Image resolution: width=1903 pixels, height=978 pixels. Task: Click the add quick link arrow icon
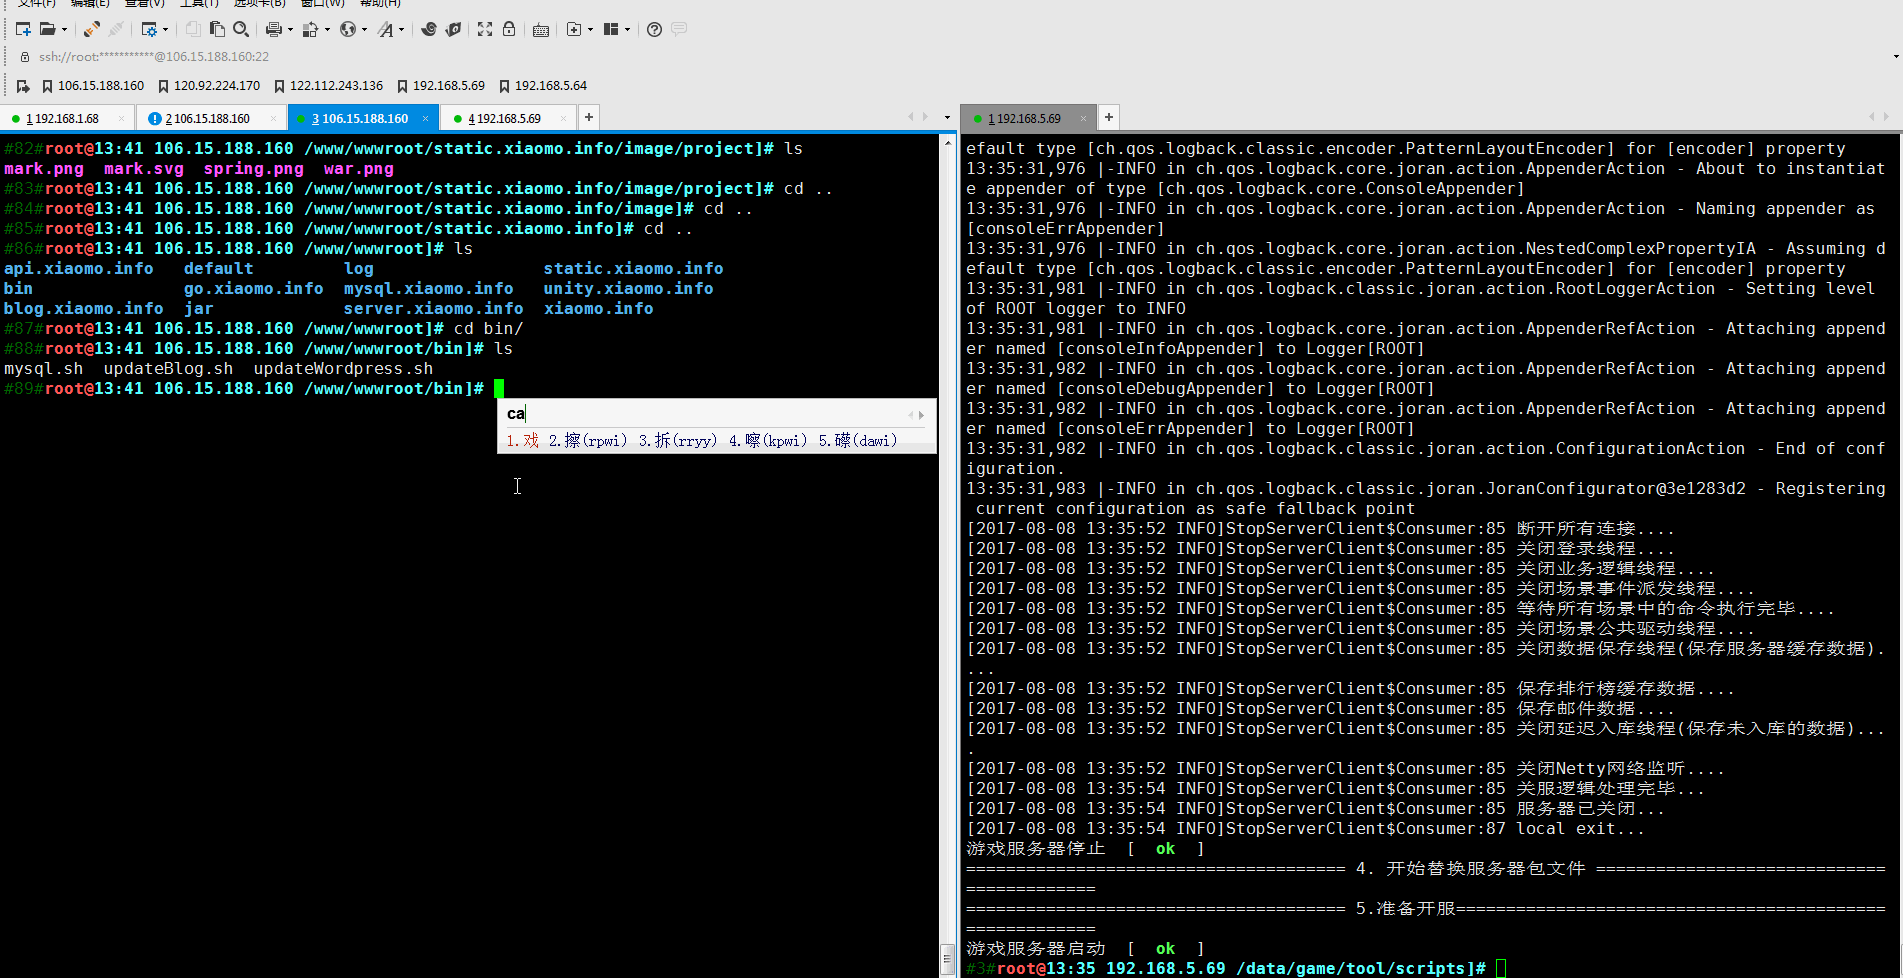(x=23, y=86)
